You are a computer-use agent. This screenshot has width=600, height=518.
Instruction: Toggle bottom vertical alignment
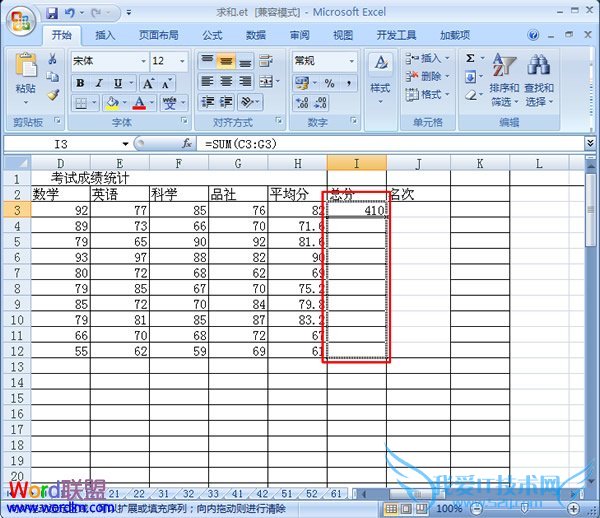coord(245,61)
